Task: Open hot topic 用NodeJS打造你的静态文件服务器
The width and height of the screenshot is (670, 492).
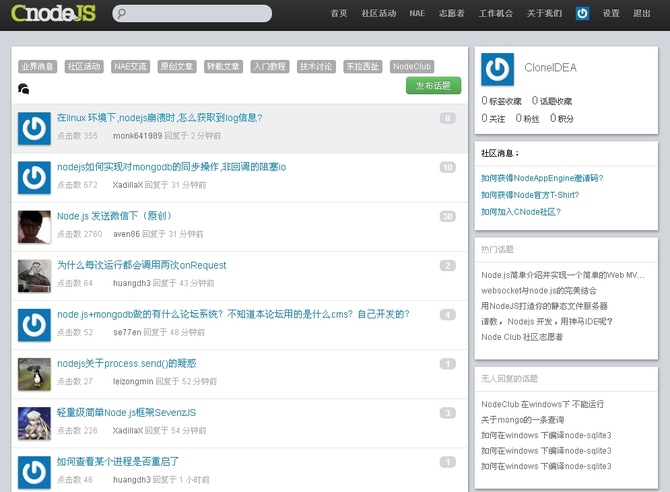Action: [x=544, y=306]
